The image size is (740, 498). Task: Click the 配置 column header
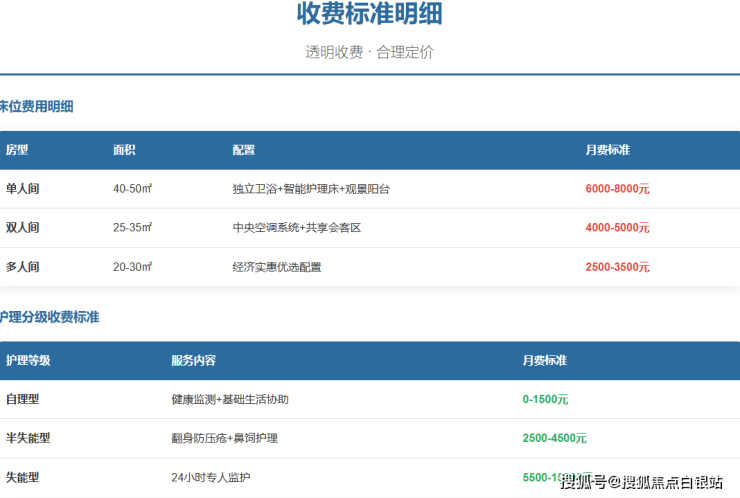[x=243, y=150]
